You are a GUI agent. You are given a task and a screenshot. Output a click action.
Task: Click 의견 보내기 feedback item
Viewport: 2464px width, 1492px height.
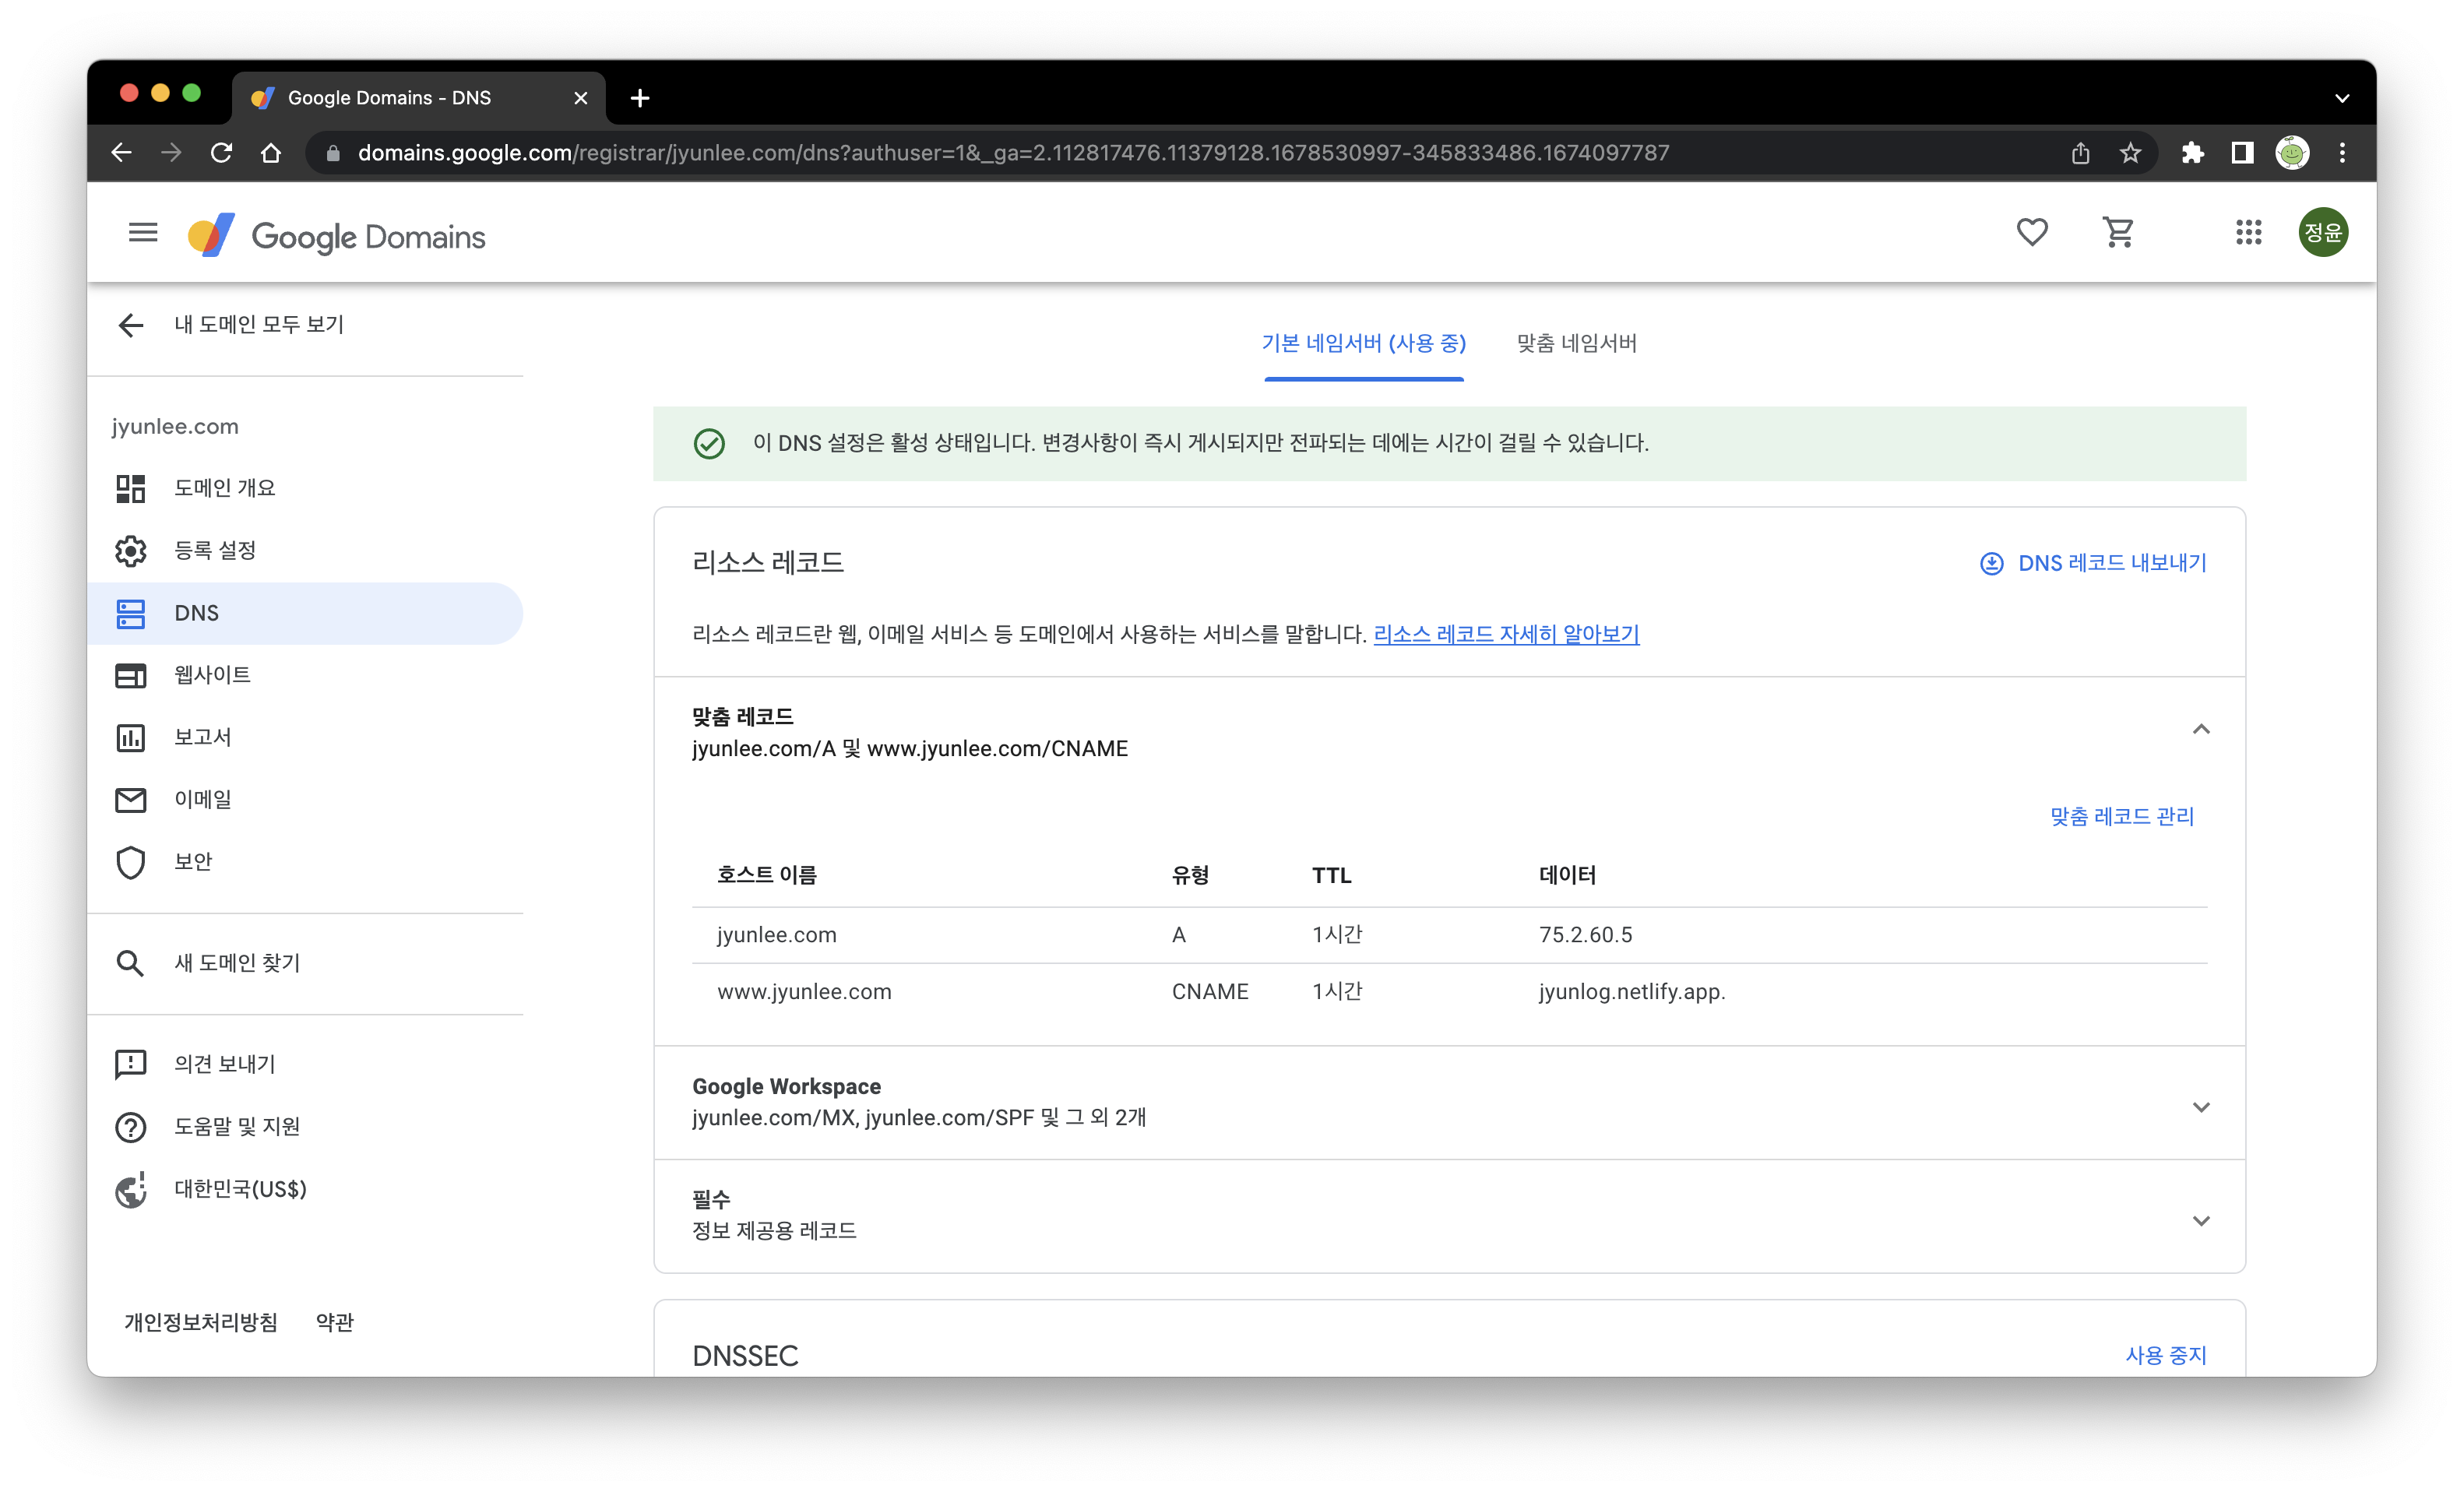pos(305,1064)
